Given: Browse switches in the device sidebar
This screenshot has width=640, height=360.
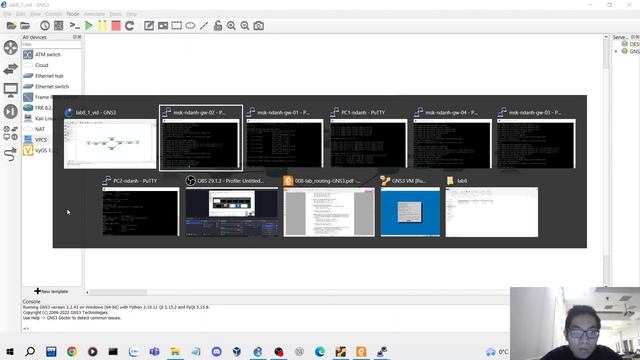Looking at the screenshot, I should coord(11,69).
